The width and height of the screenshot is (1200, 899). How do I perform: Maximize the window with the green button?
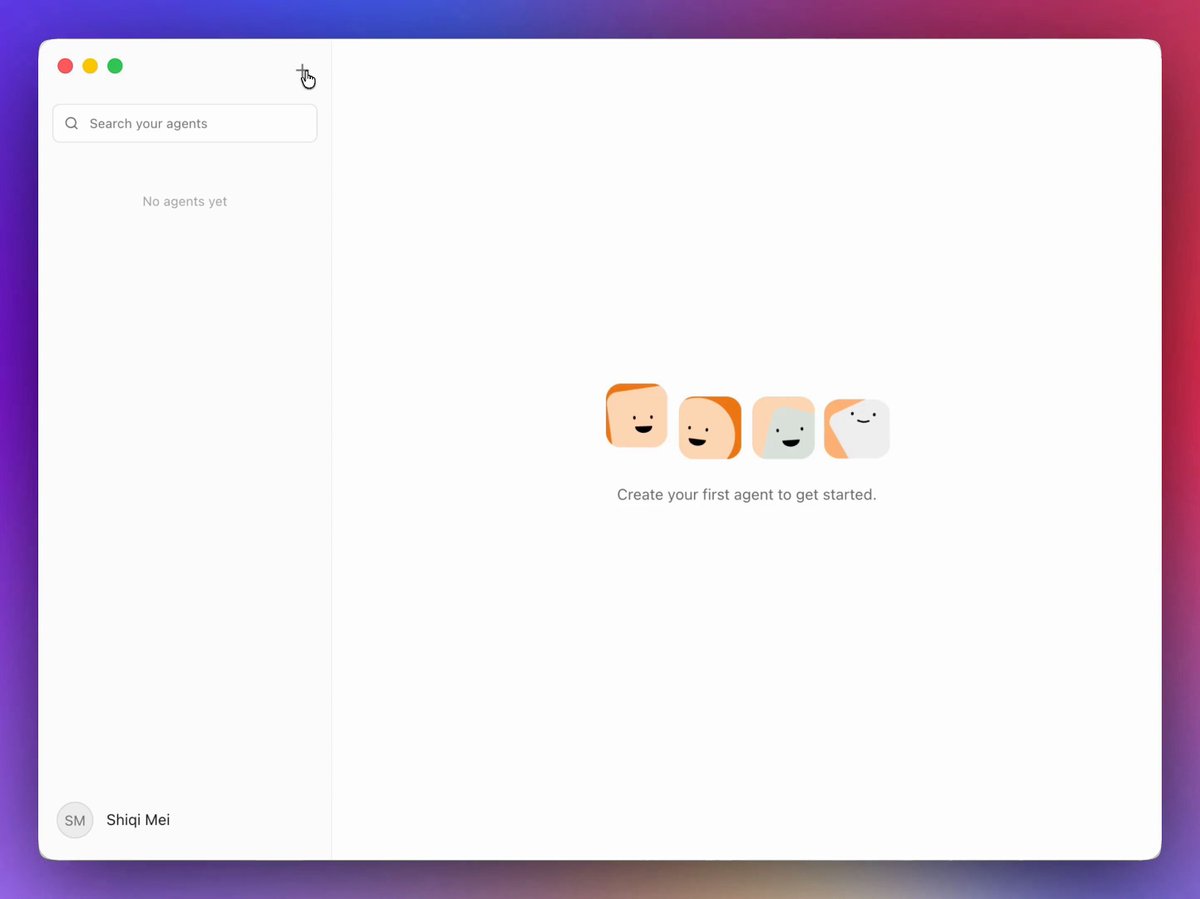[115, 66]
